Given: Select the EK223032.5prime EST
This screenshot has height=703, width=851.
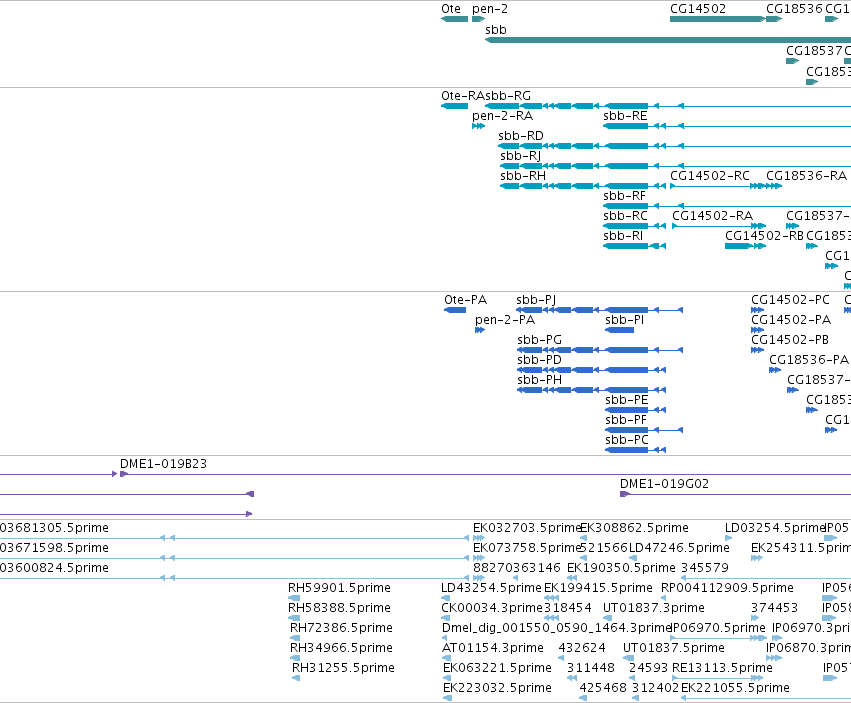Looking at the screenshot, I should (x=447, y=699).
